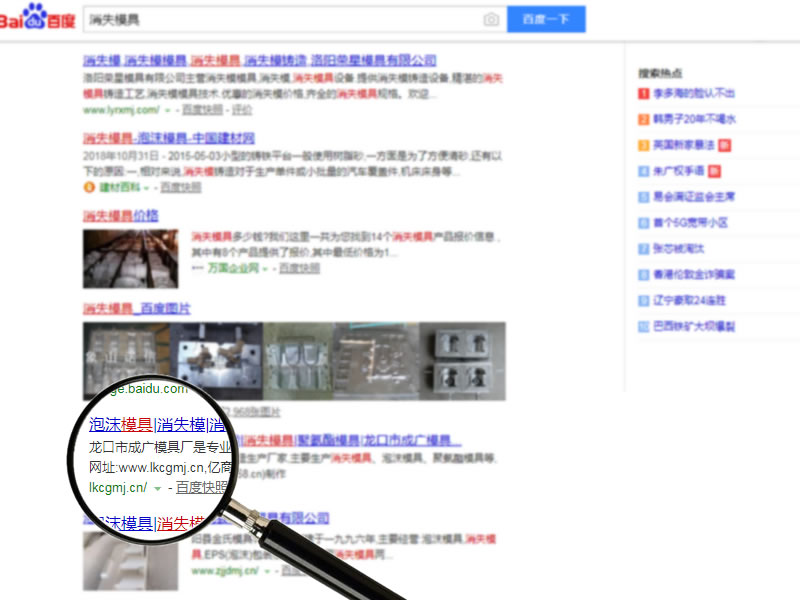The image size is (800, 600).
Task: Click the 评价 link under first result
Action: click(242, 110)
